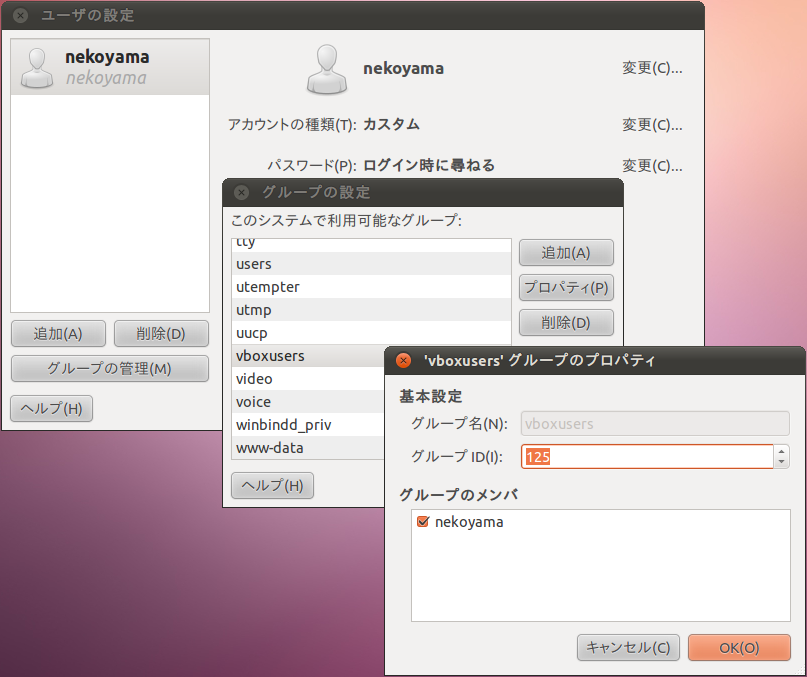Click 追加(A) in the group settings dialog
Image resolution: width=807 pixels, height=677 pixels.
click(x=565, y=253)
